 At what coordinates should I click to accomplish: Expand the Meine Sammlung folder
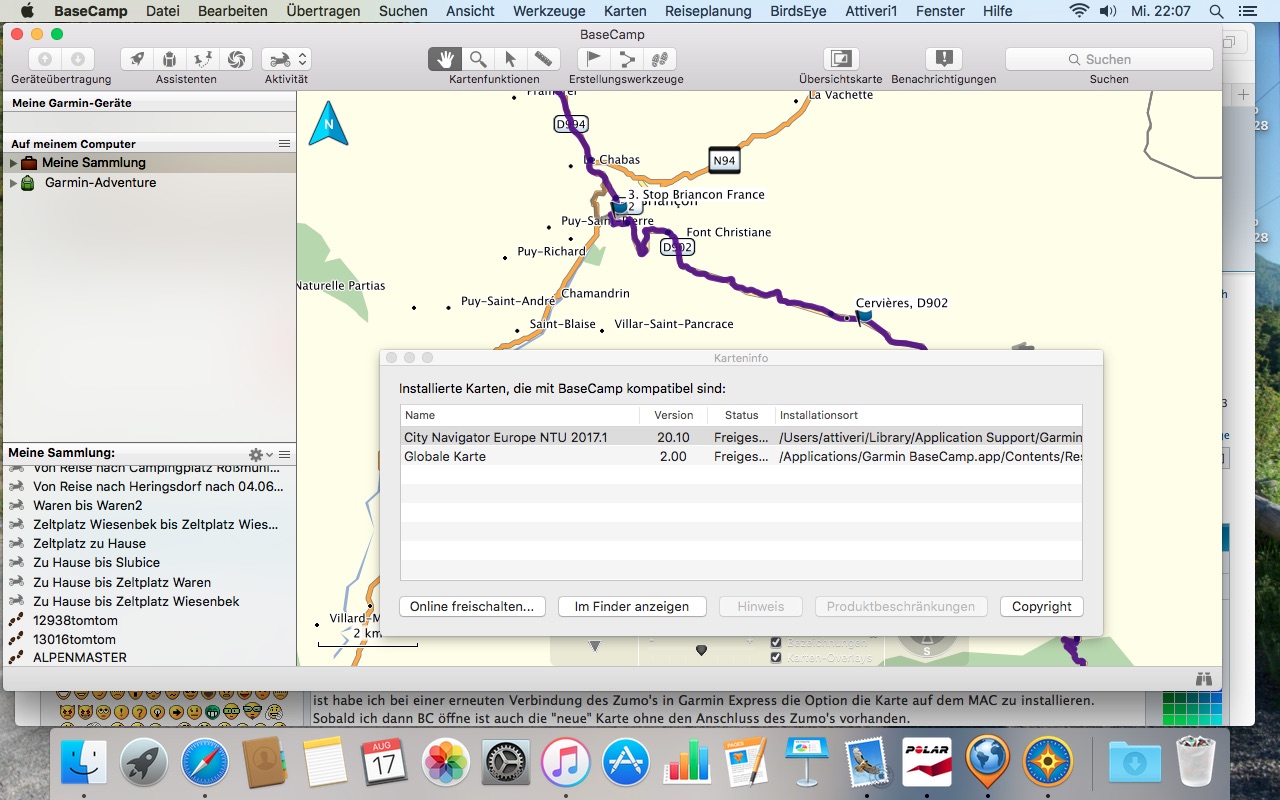click(x=13, y=163)
